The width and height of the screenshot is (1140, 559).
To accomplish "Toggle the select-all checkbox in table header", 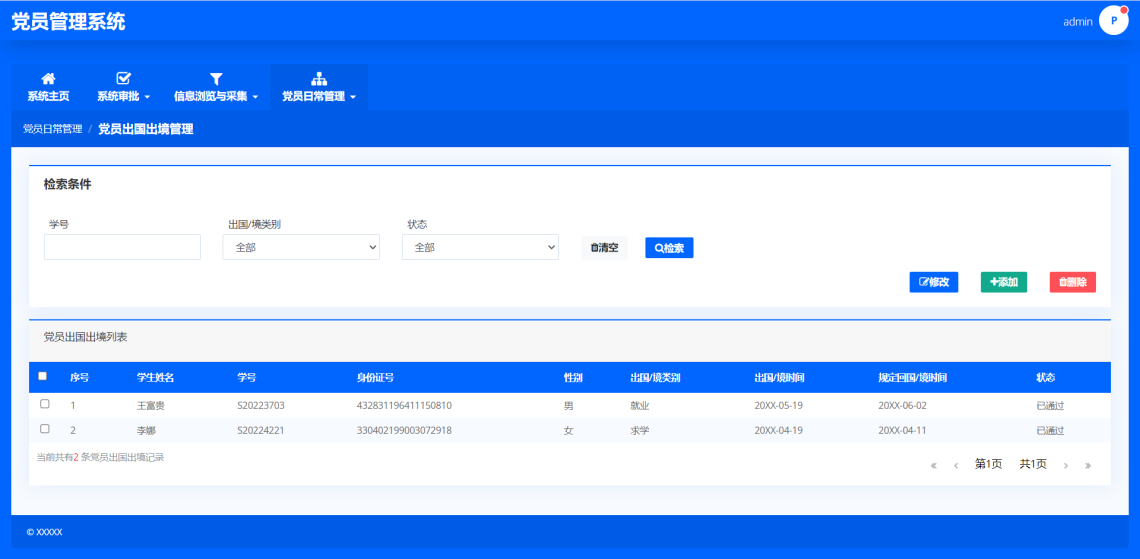I will click(x=42, y=376).
